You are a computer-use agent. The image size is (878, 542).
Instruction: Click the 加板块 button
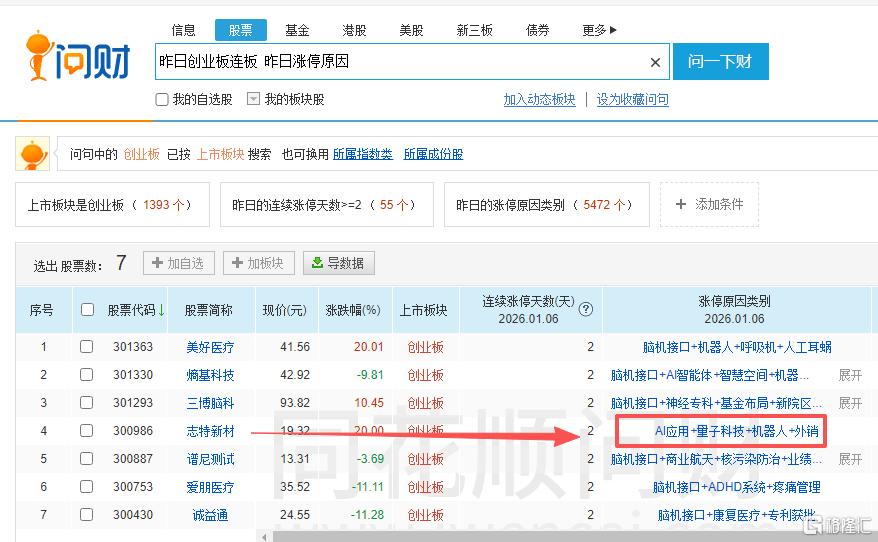[x=259, y=263]
